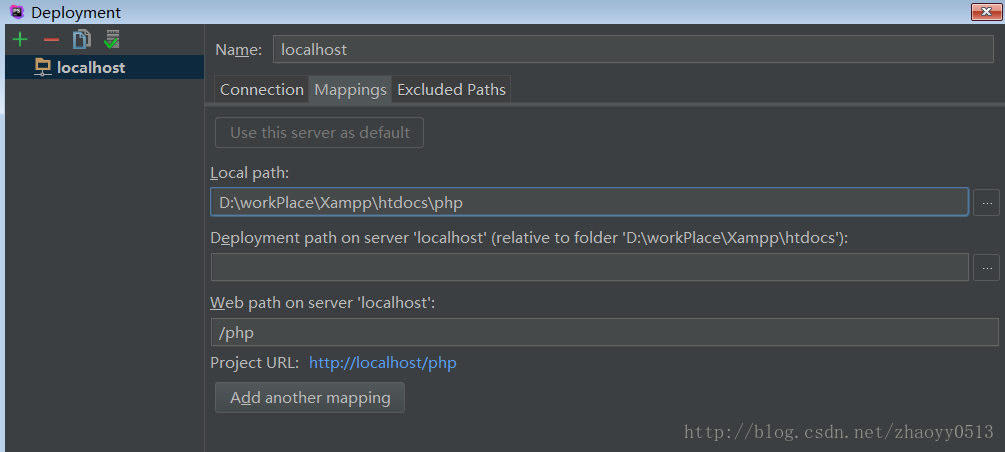Click the empty Deployment path field
This screenshot has height=452, width=1005.
(x=589, y=267)
